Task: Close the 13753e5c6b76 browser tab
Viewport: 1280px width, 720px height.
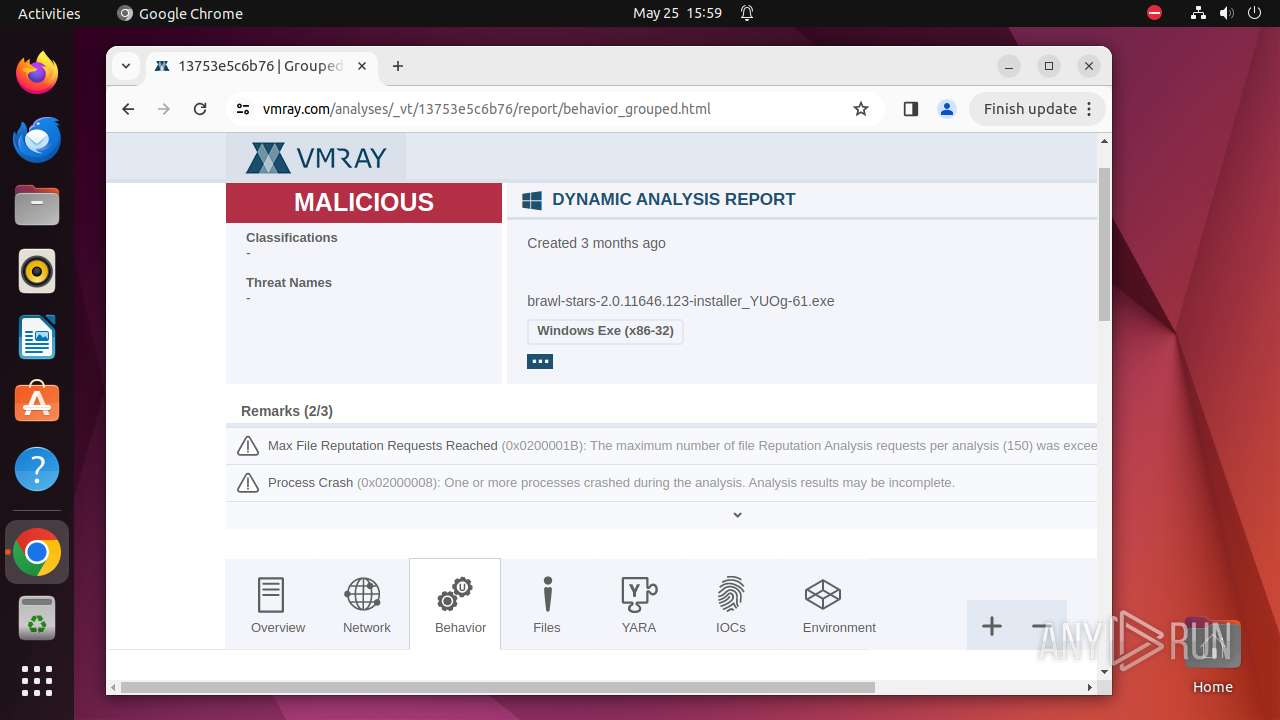Action: click(x=362, y=66)
